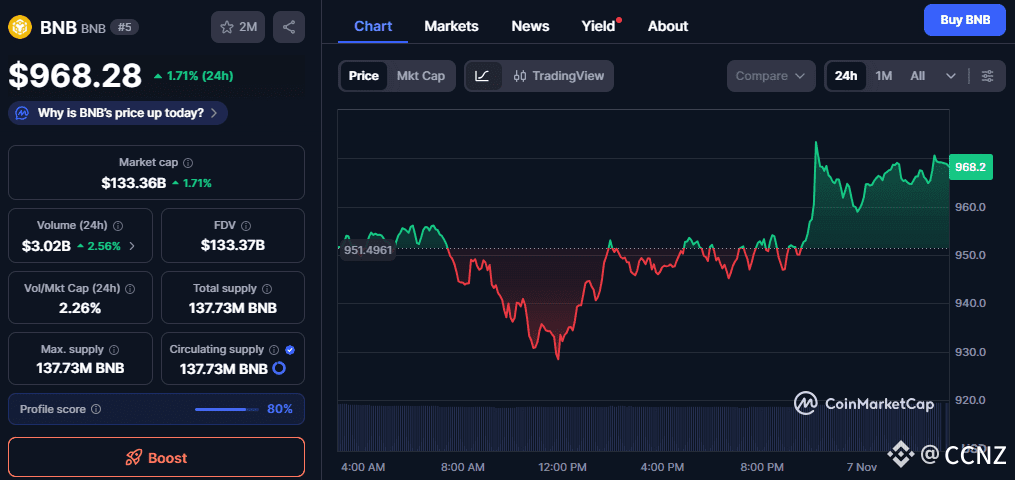Screen dimensions: 1015x480
Task: Click the line chart type icon
Action: pyautogui.click(x=482, y=76)
